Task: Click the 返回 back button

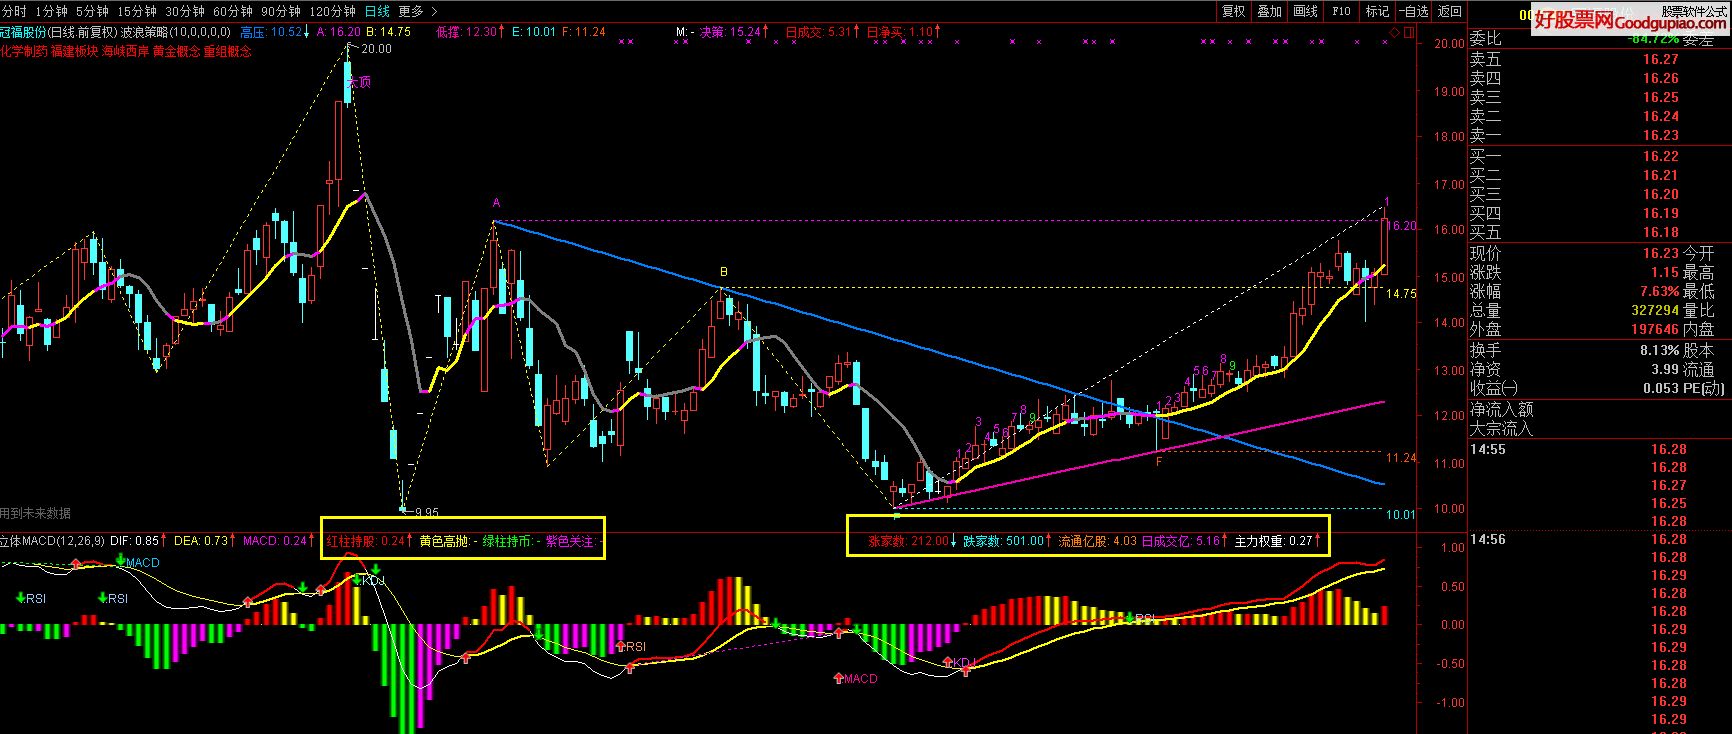Action: (1449, 11)
